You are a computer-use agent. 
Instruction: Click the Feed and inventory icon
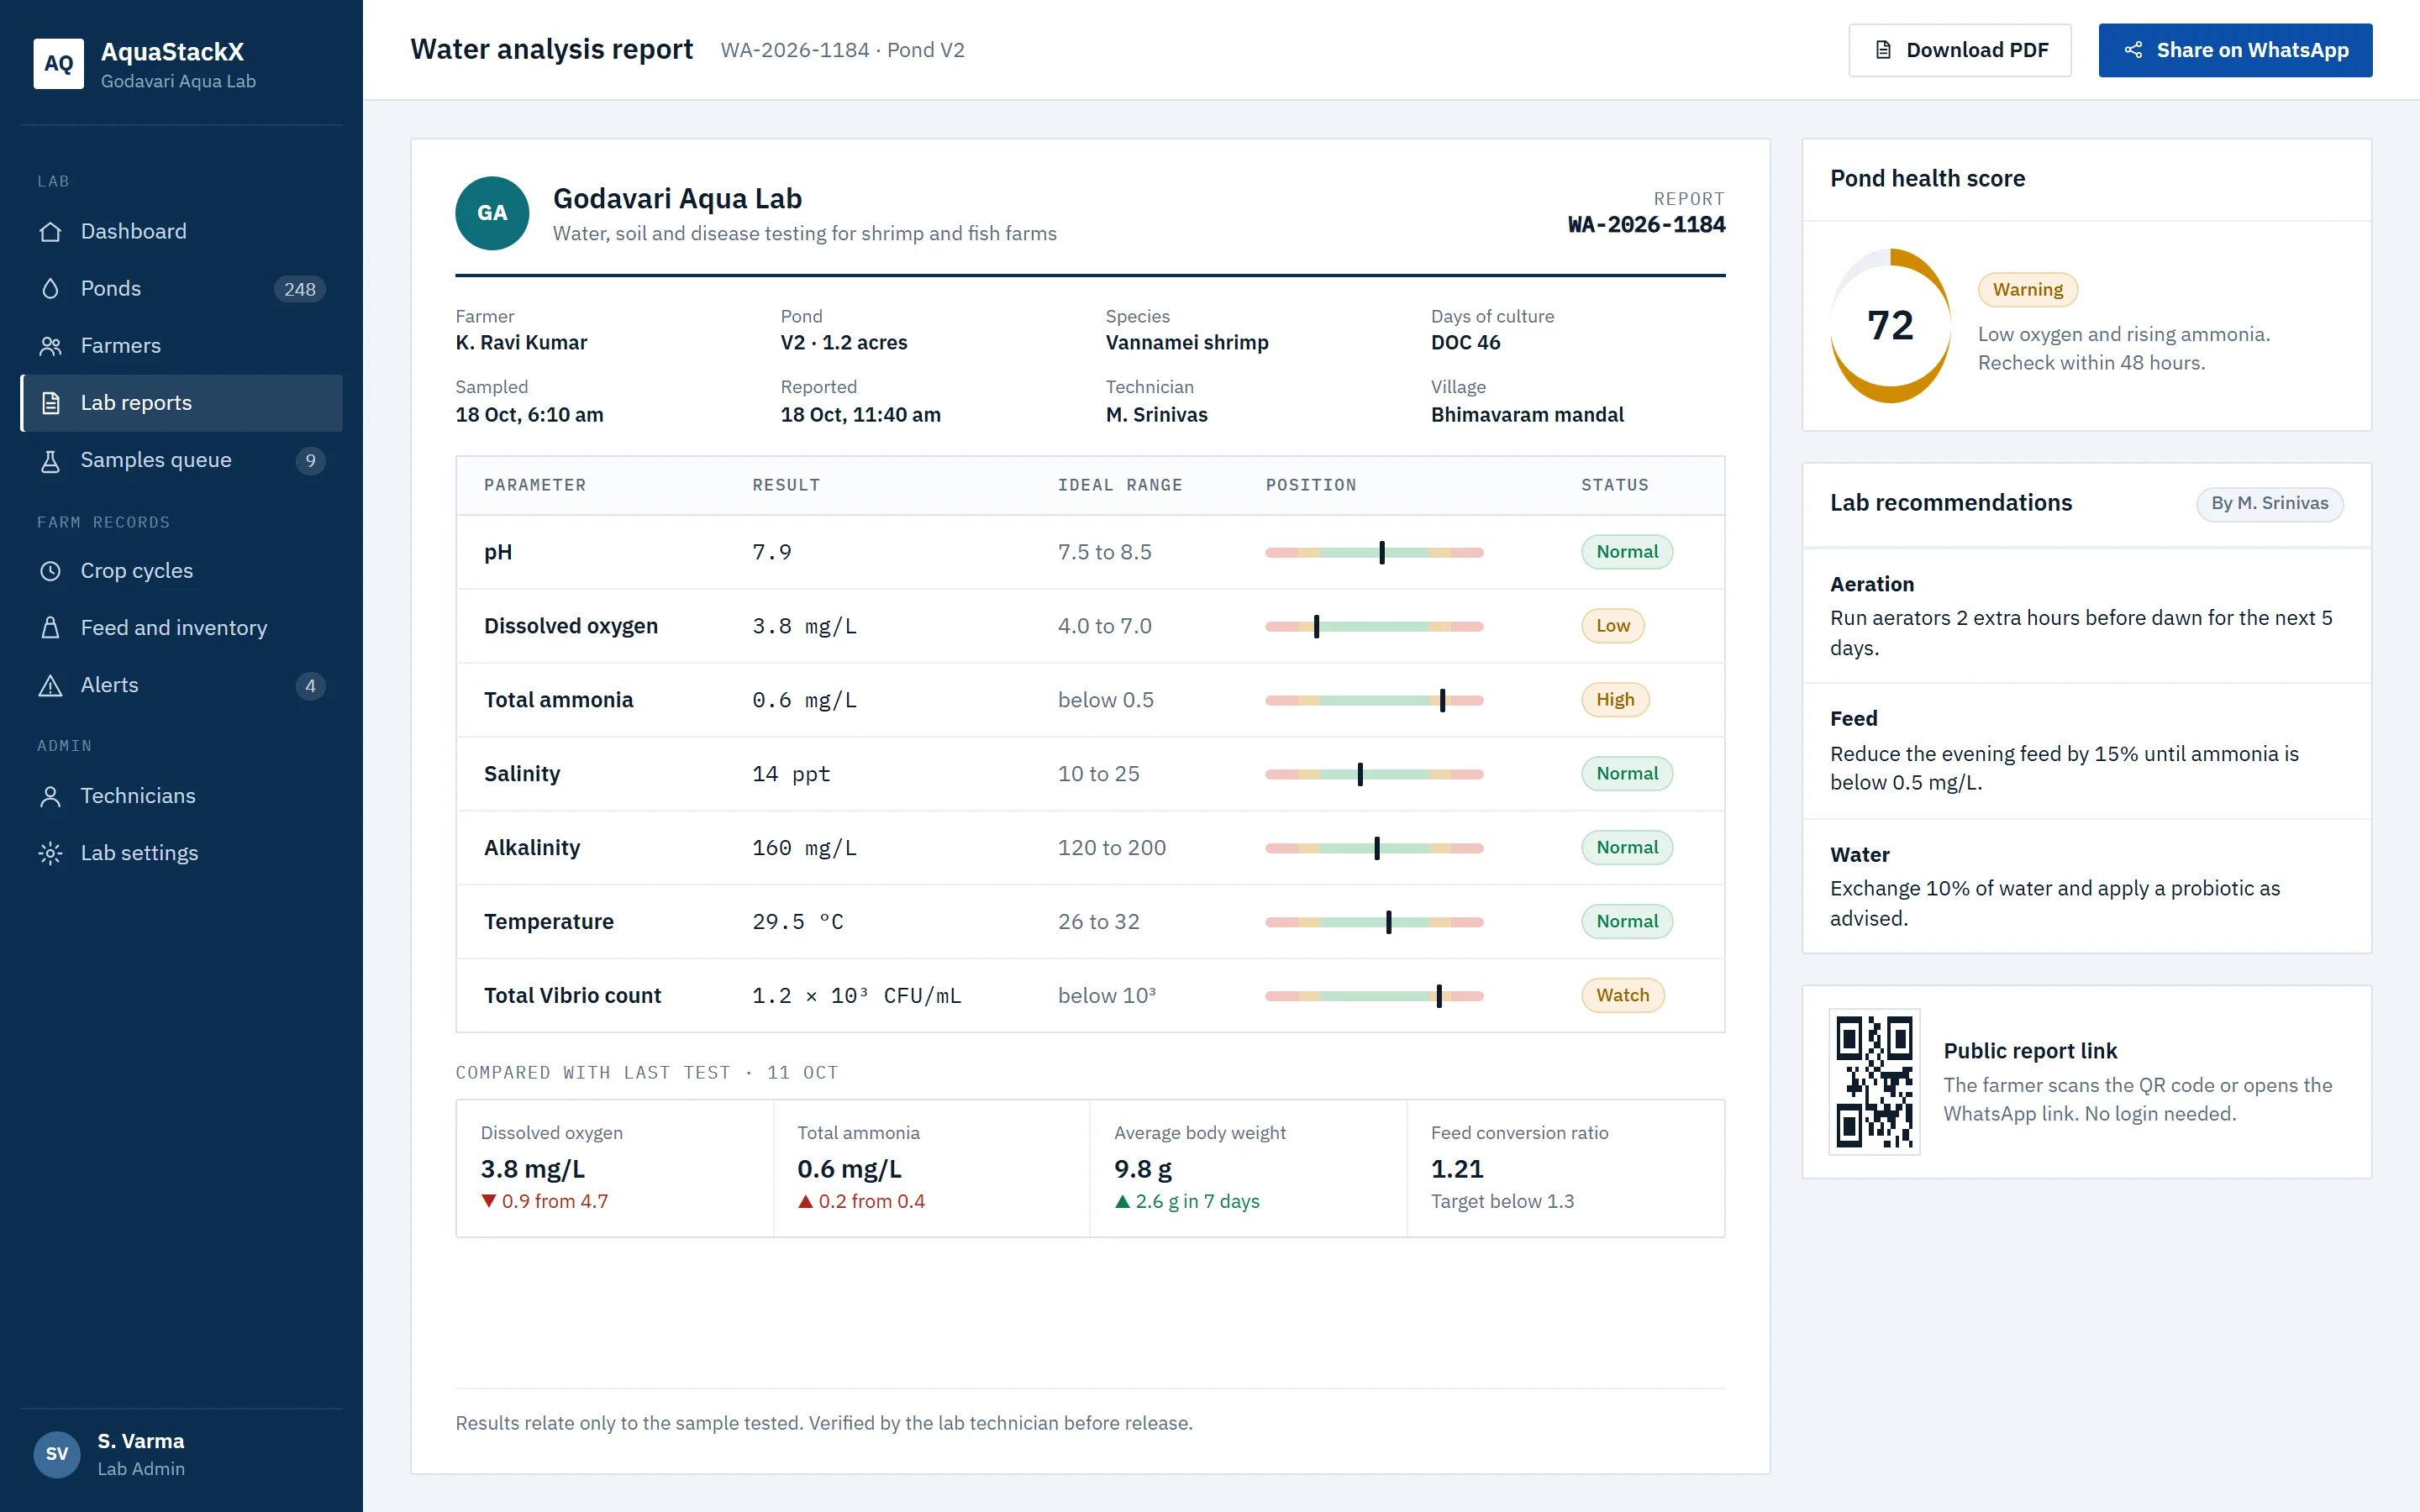(50, 628)
